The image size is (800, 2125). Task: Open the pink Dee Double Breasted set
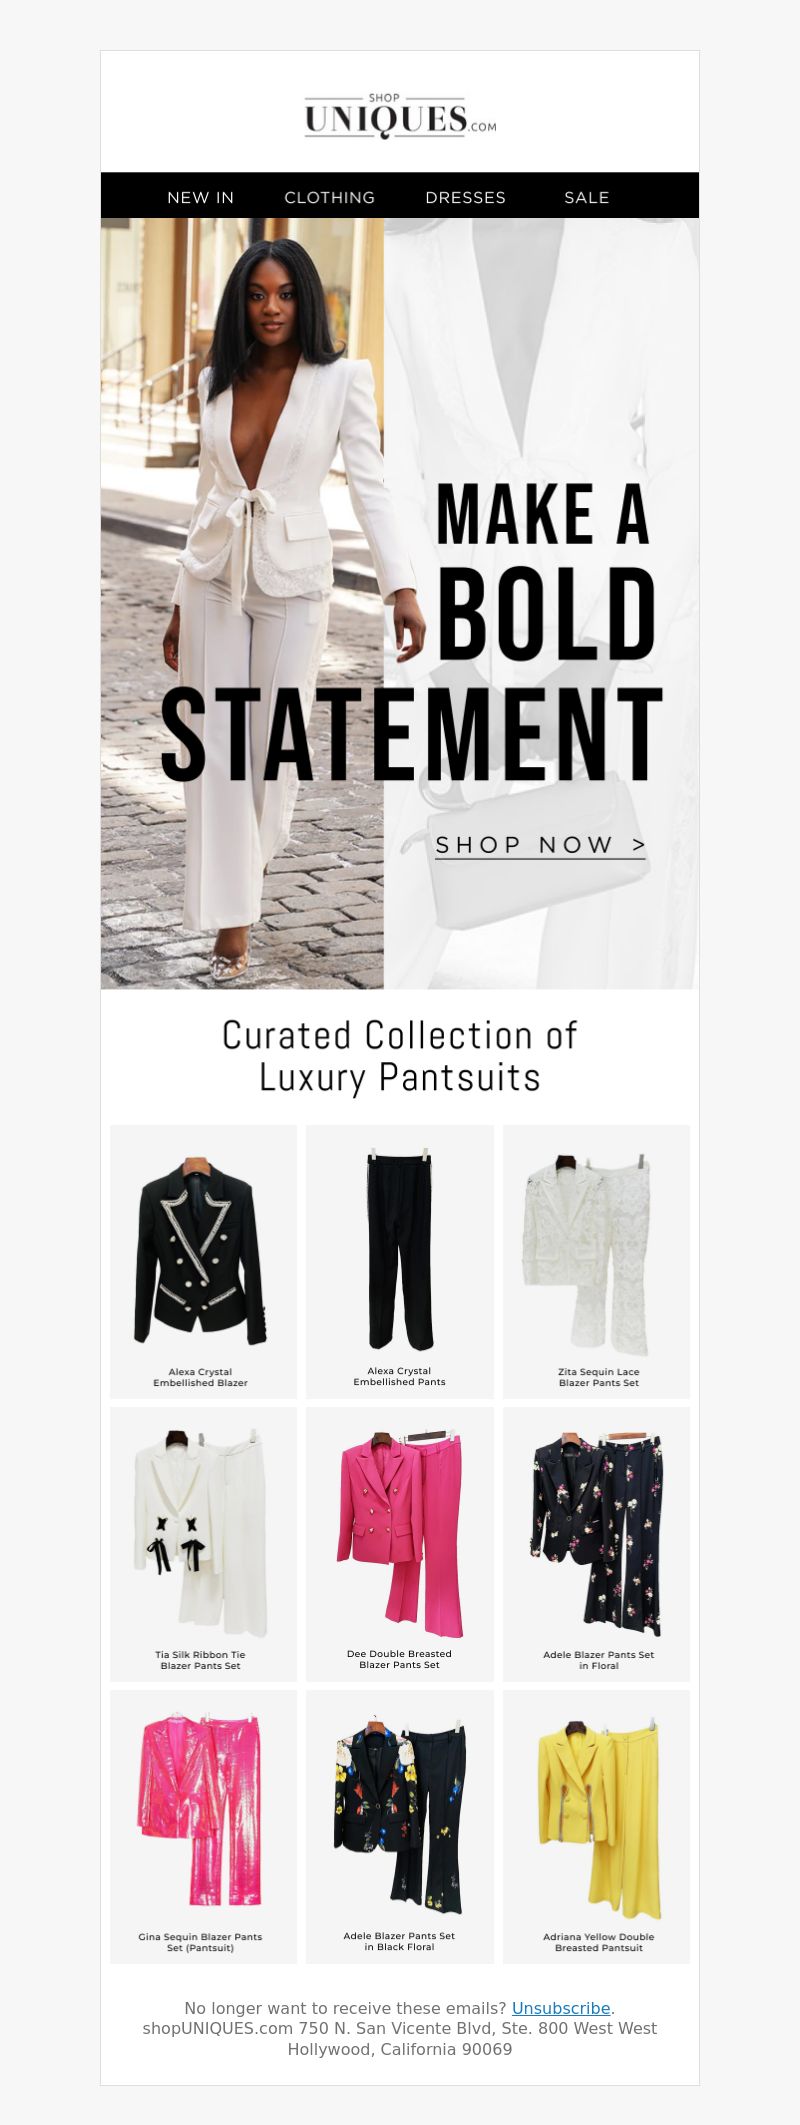point(400,1544)
